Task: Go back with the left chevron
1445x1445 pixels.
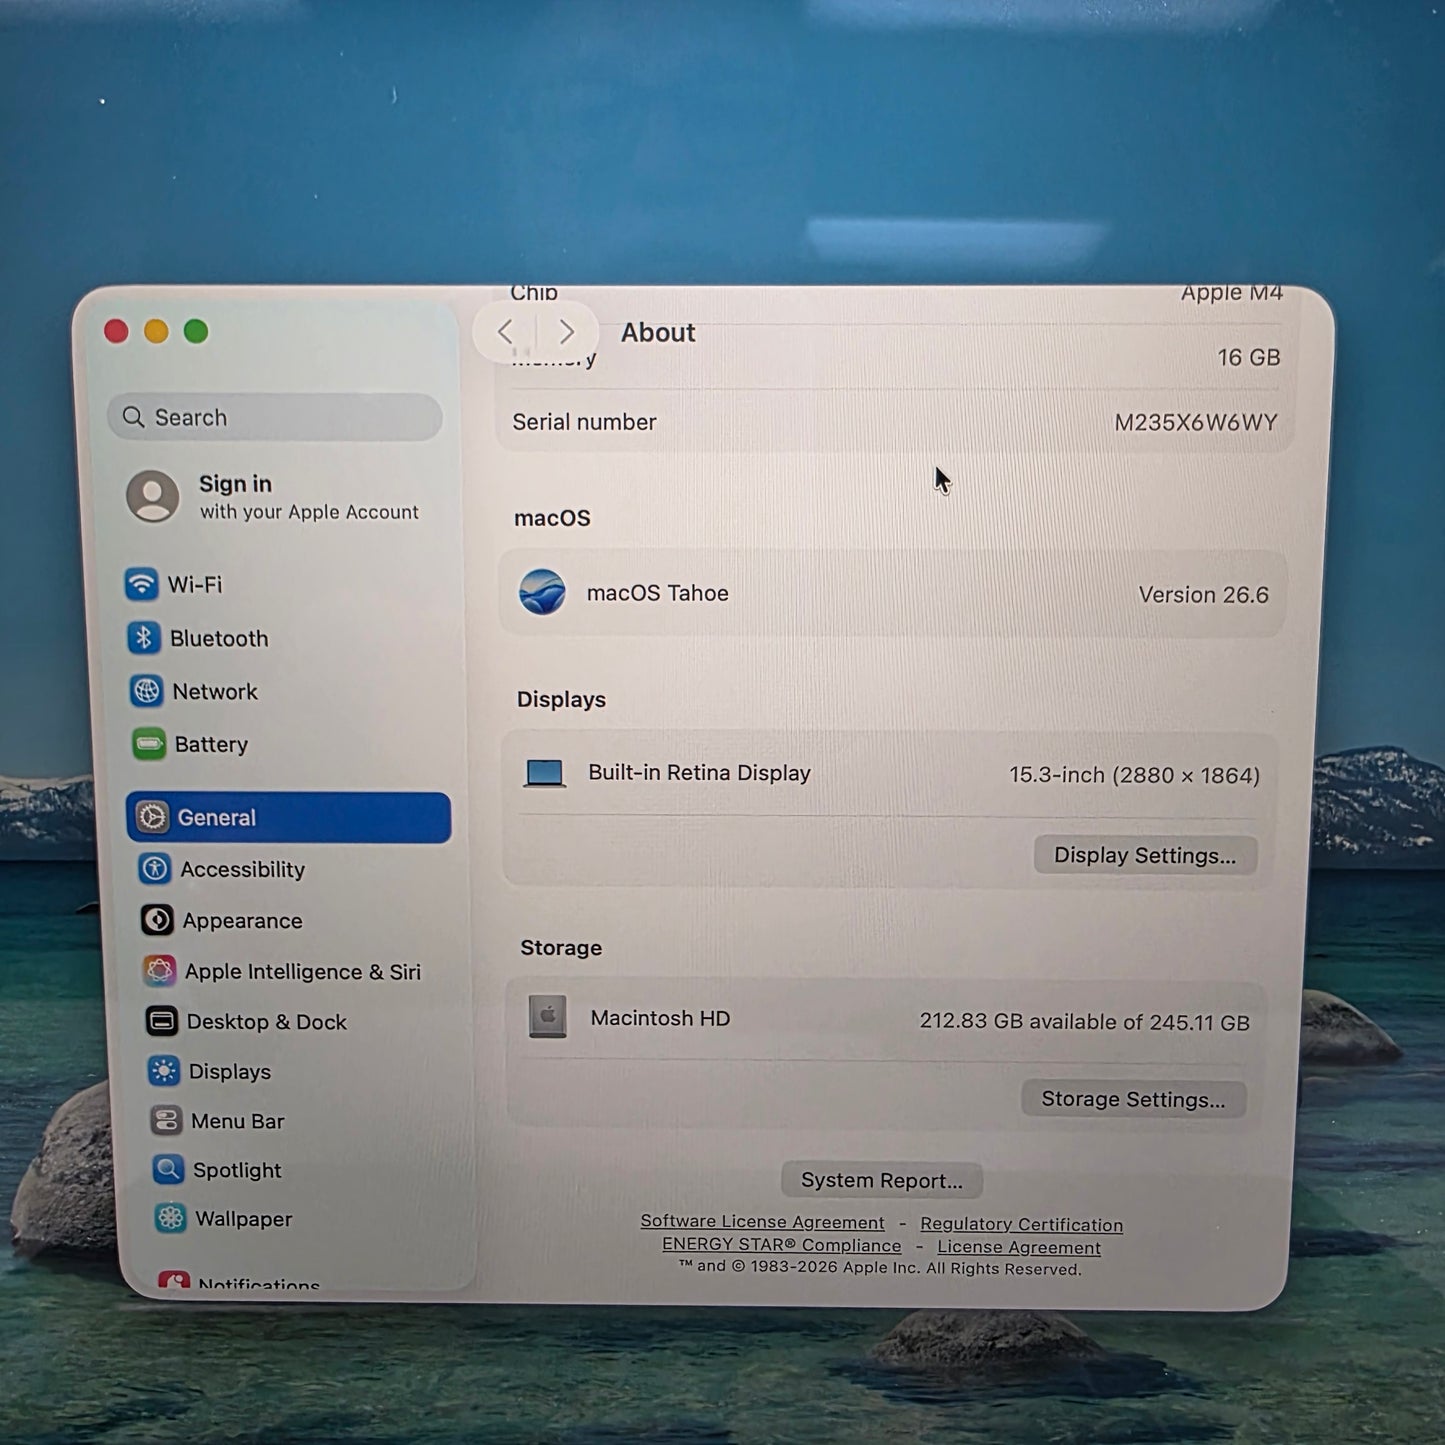Action: tap(505, 332)
